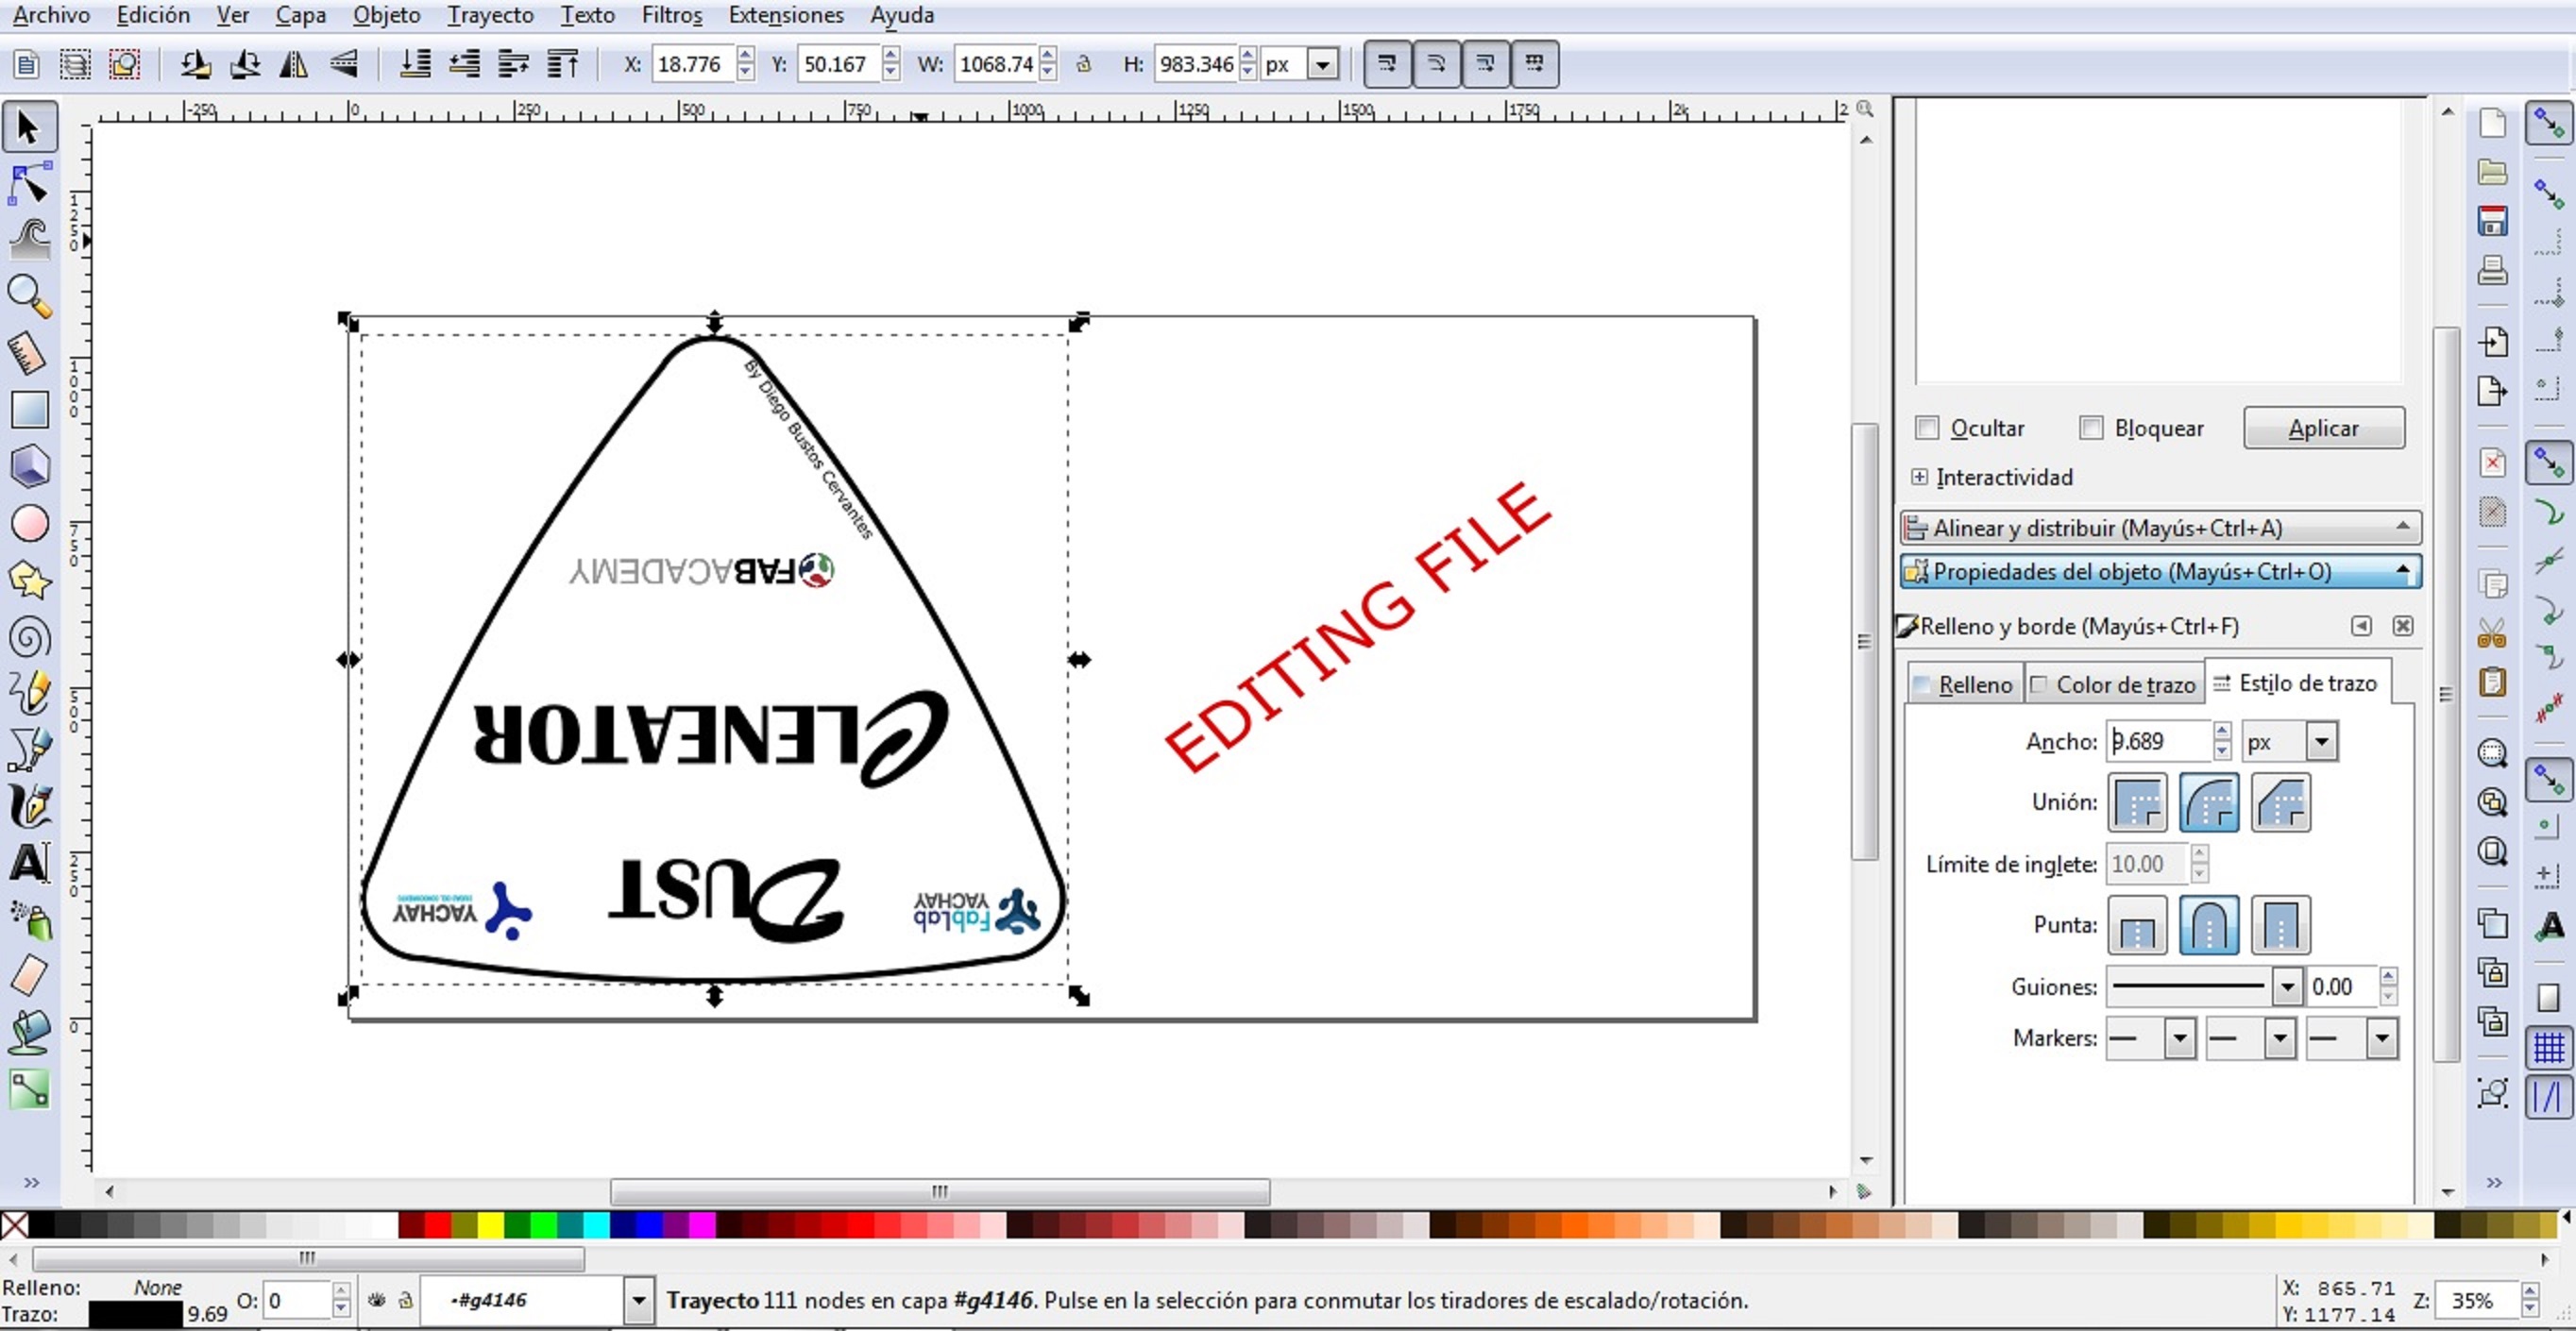Click the Flip horizontal toolbar icon
This screenshot has height=1331, width=2576.
pyautogui.click(x=293, y=65)
